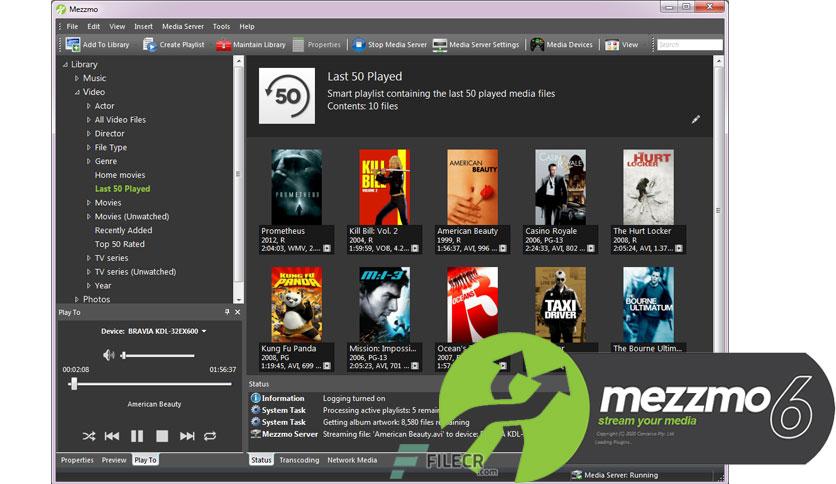Open the File menu
836x484 pixels.
pyautogui.click(x=72, y=26)
